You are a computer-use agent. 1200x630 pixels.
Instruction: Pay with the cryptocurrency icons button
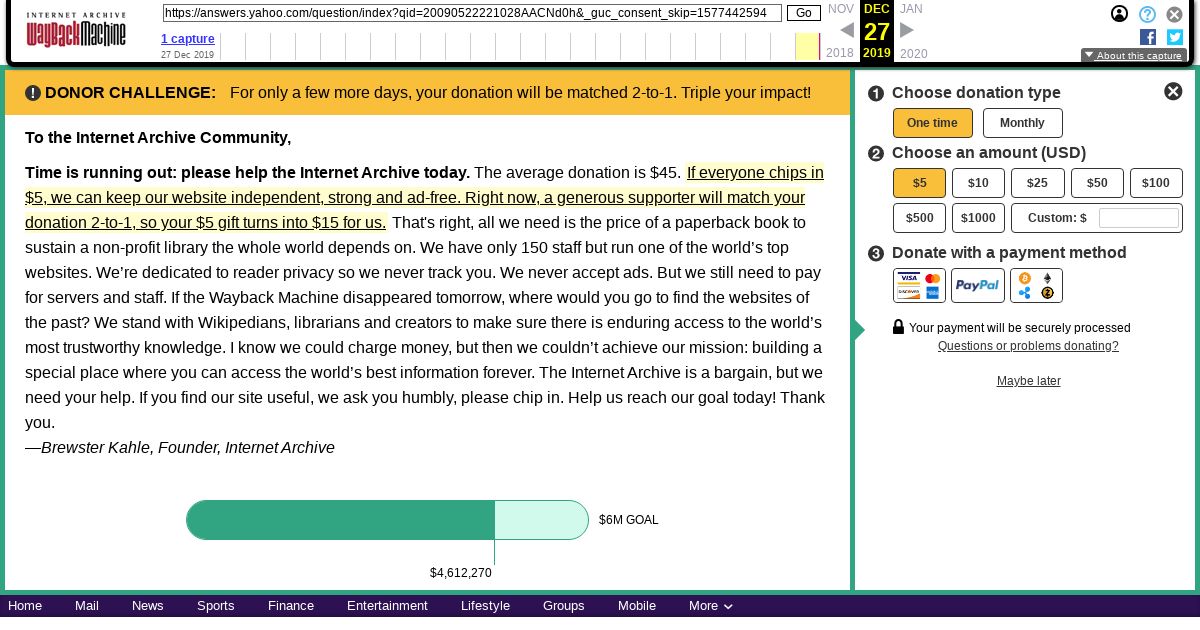click(1036, 285)
